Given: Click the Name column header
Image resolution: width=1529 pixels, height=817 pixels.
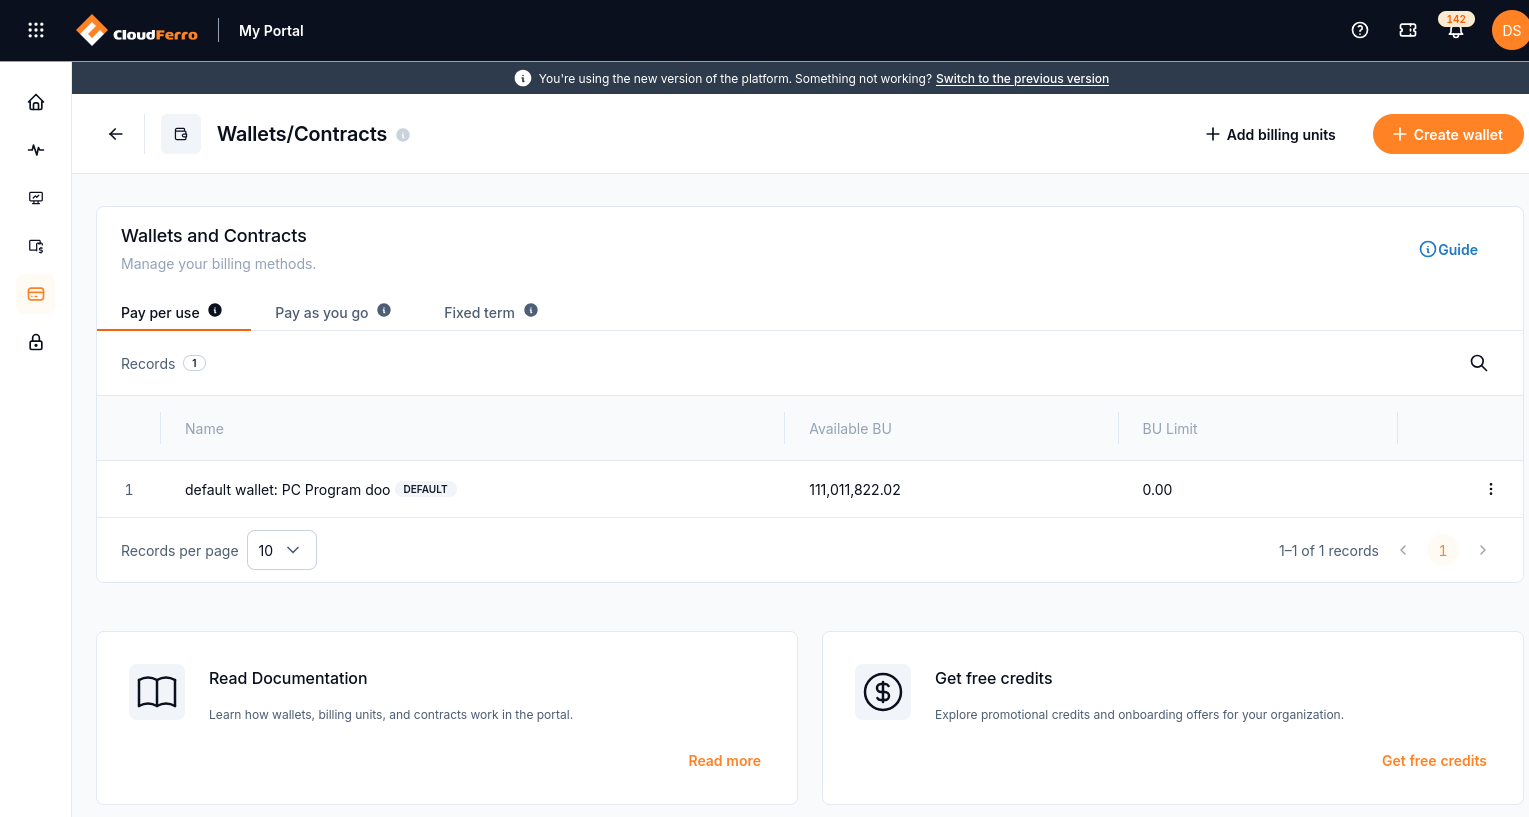Looking at the screenshot, I should point(204,429).
